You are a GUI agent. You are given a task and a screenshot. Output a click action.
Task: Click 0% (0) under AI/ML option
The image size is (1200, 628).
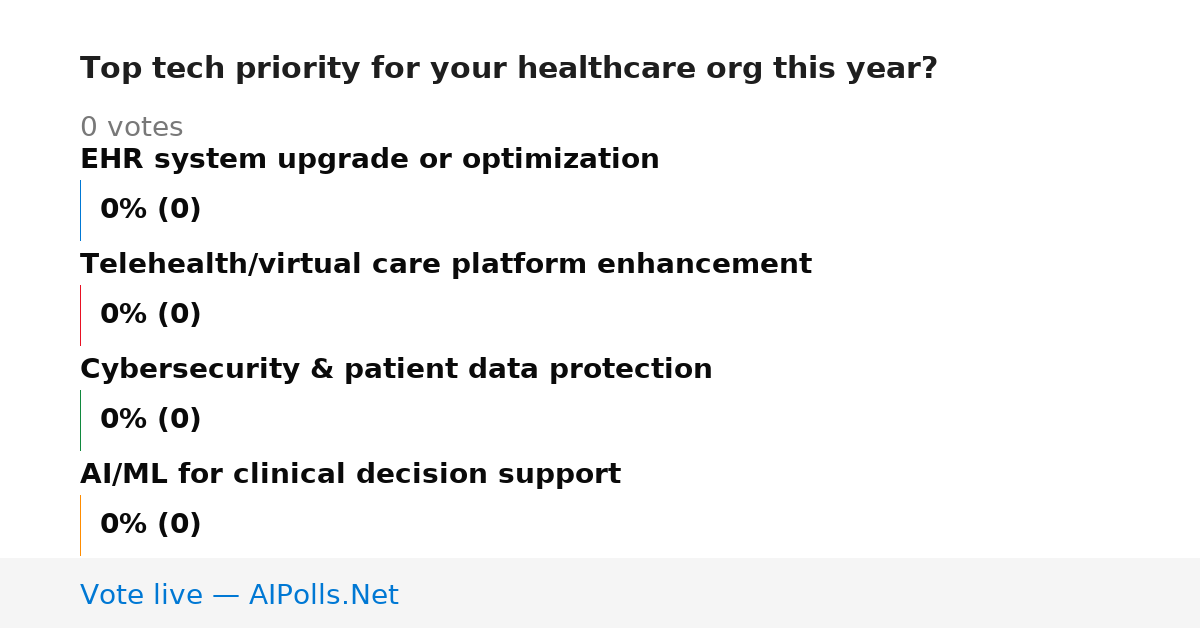tap(151, 525)
